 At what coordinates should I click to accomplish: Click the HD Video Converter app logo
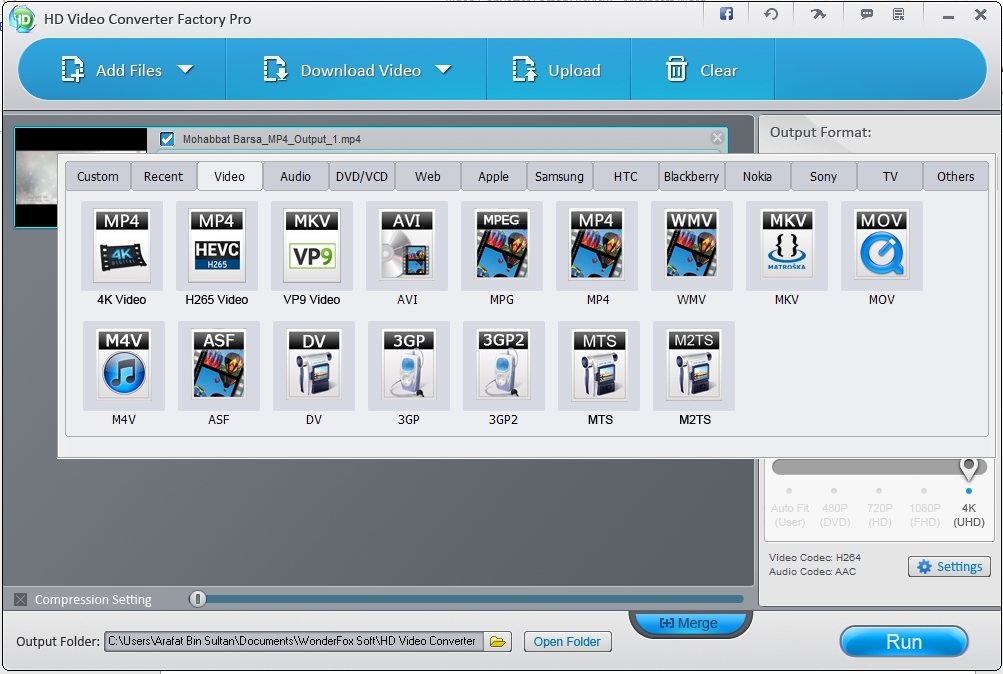click(23, 19)
